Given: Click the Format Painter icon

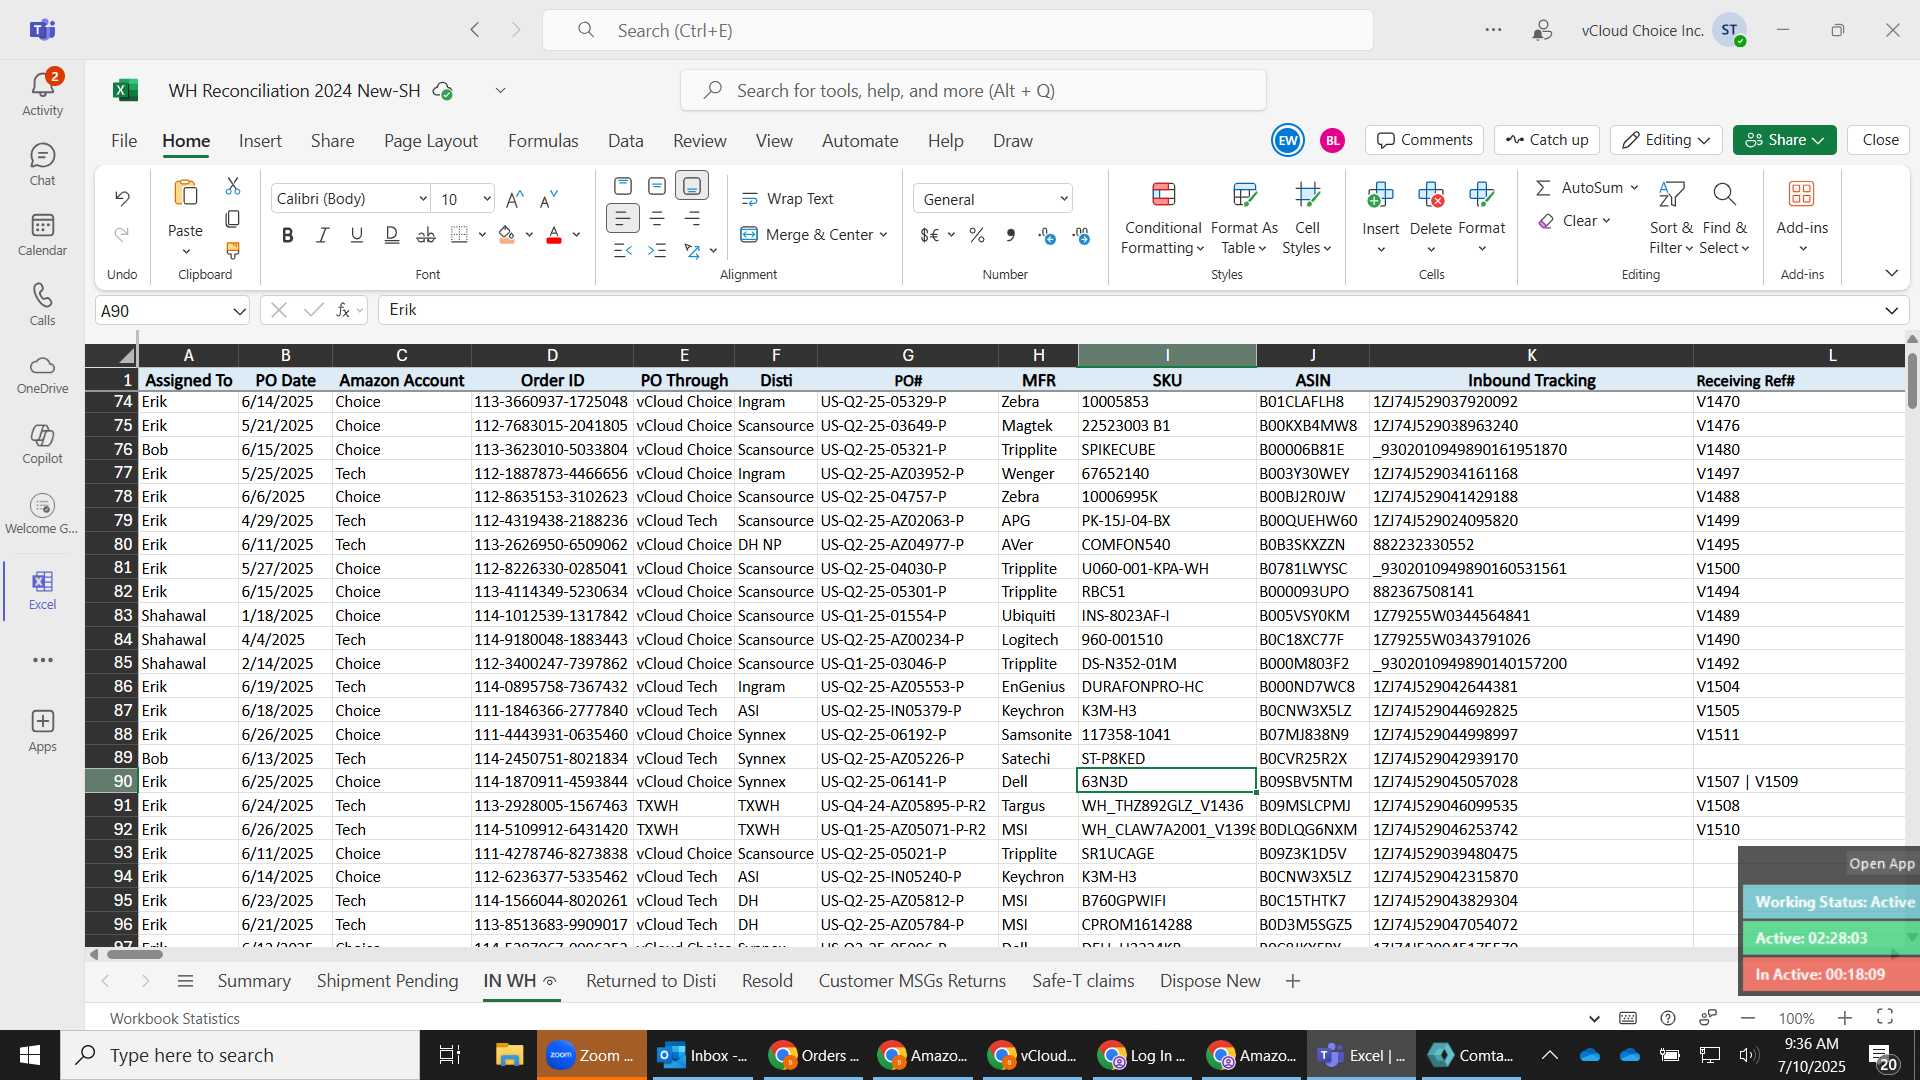Looking at the screenshot, I should (233, 250).
